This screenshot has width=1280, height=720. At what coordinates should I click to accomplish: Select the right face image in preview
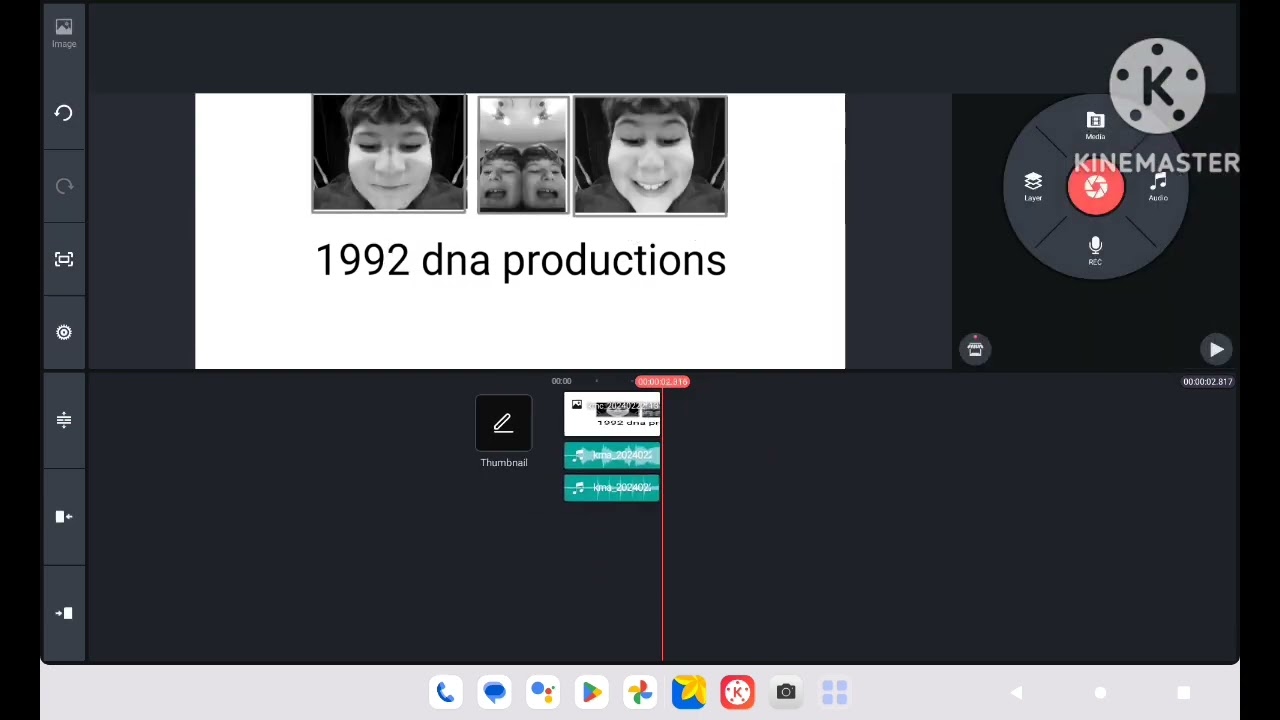650,155
